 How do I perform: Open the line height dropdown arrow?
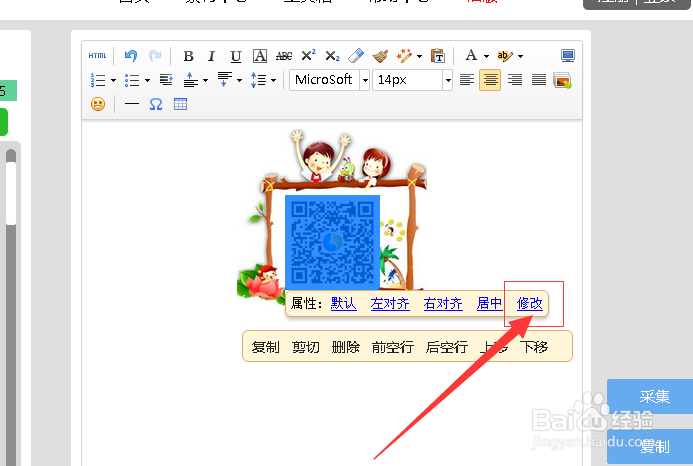pos(273,80)
